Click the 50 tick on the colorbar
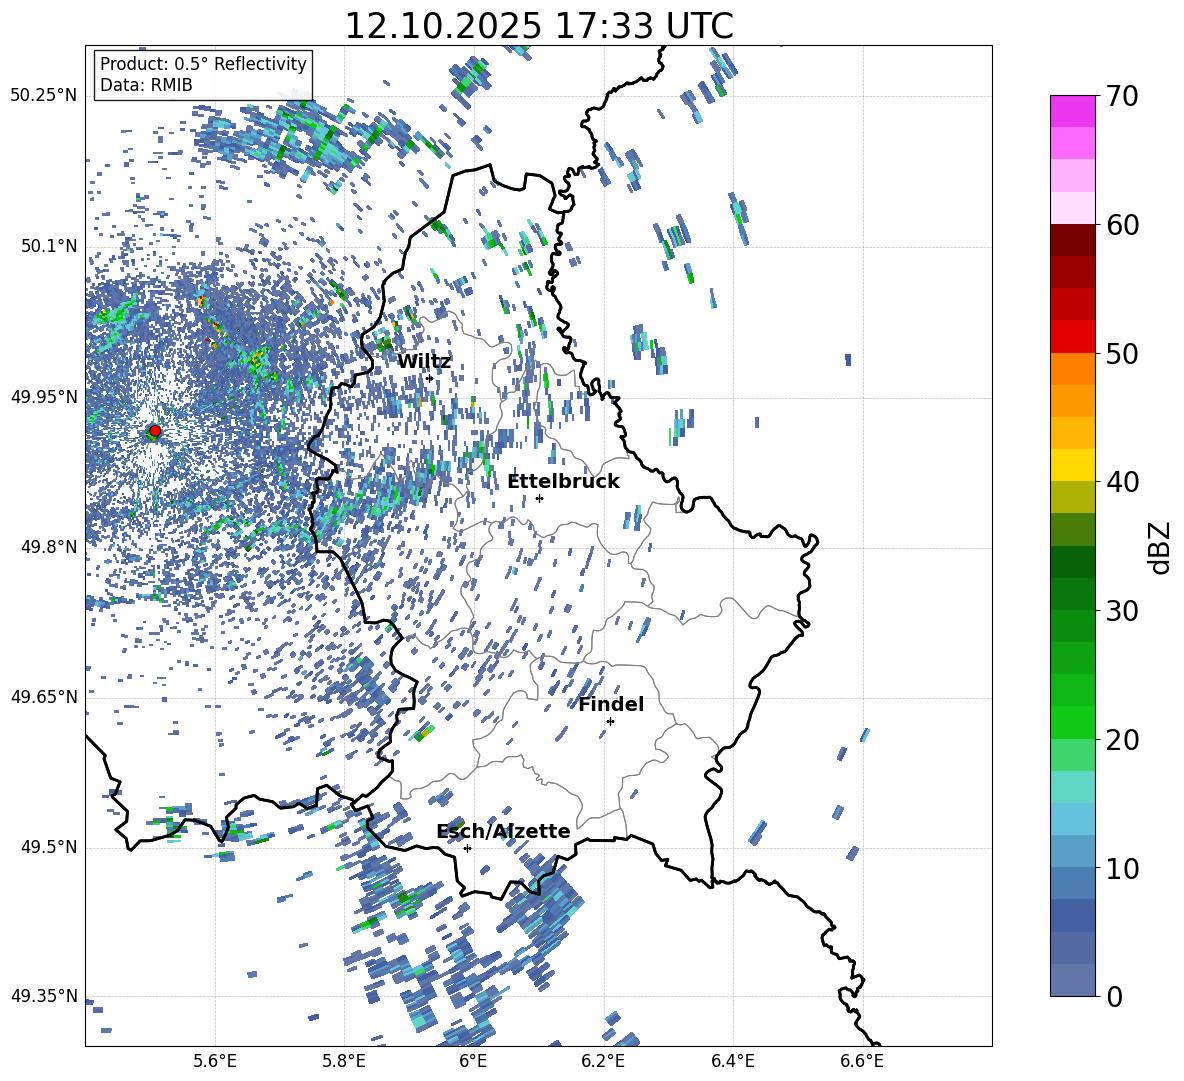 (1121, 353)
